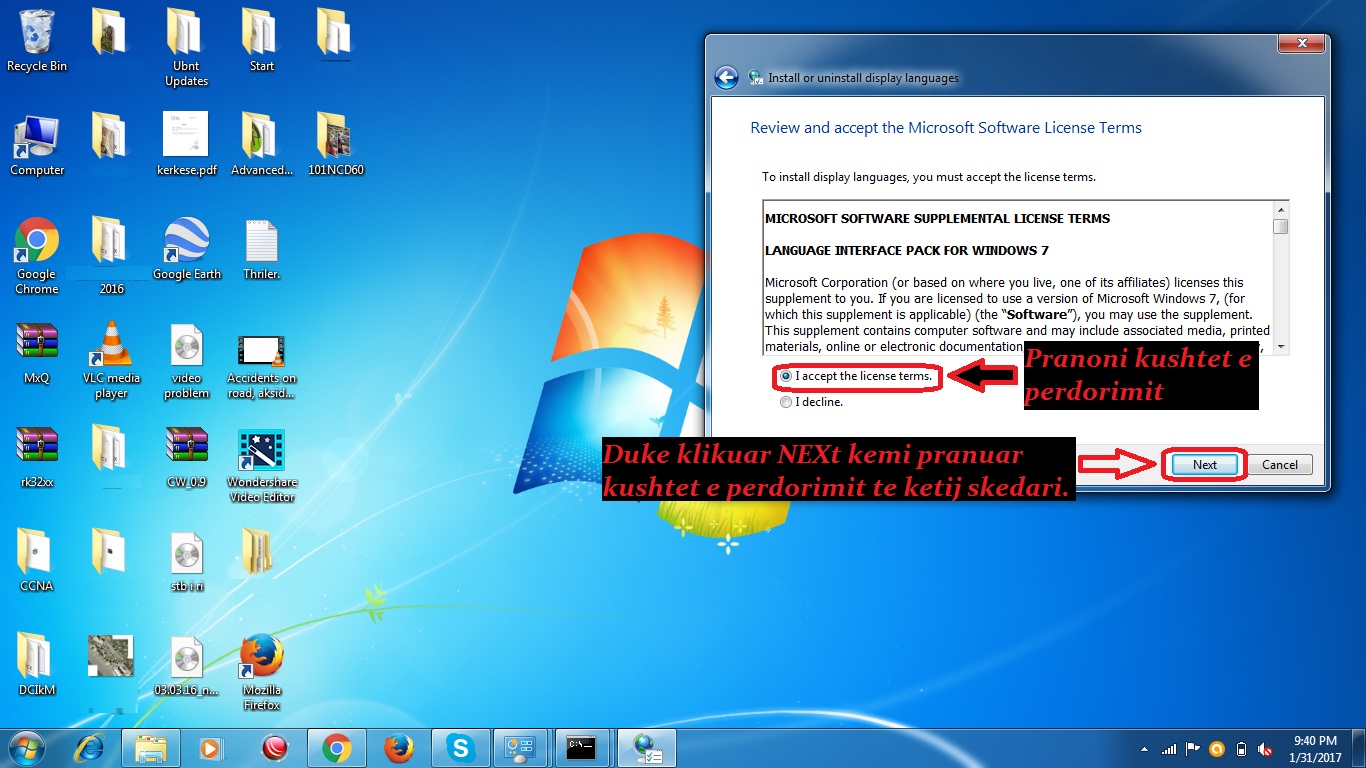
Task: Select Mozilla Firefox desktop shortcut
Action: tap(261, 672)
